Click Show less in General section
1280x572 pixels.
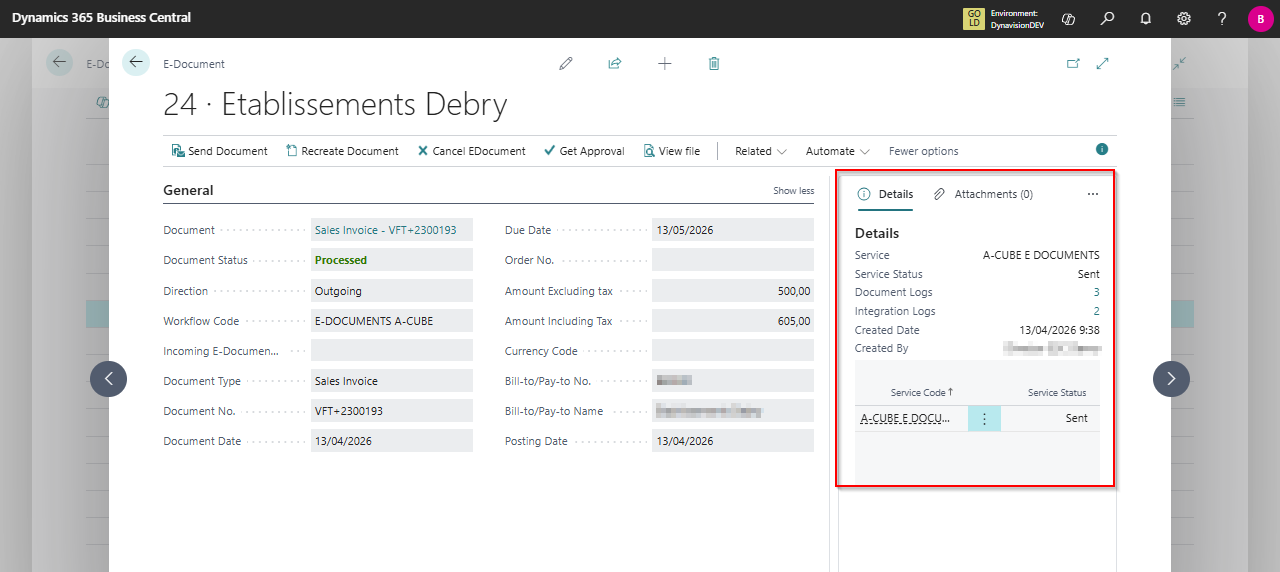click(793, 191)
